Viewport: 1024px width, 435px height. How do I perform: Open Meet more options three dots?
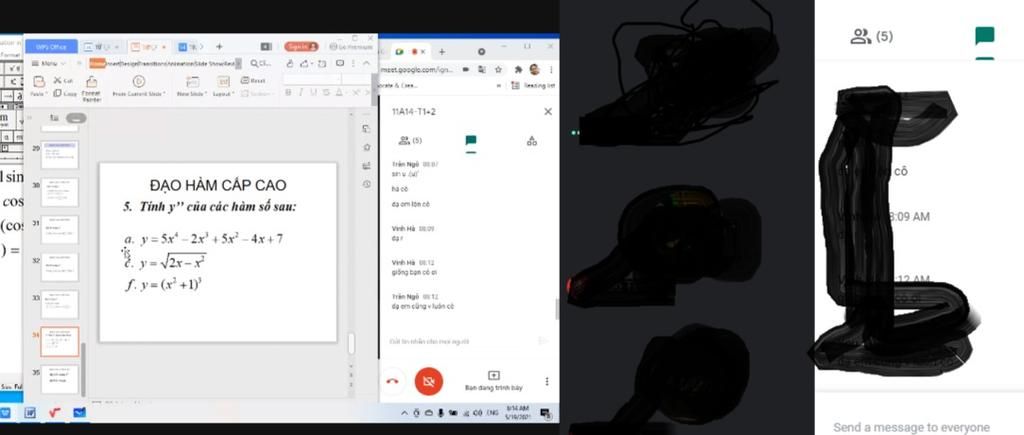tap(547, 381)
